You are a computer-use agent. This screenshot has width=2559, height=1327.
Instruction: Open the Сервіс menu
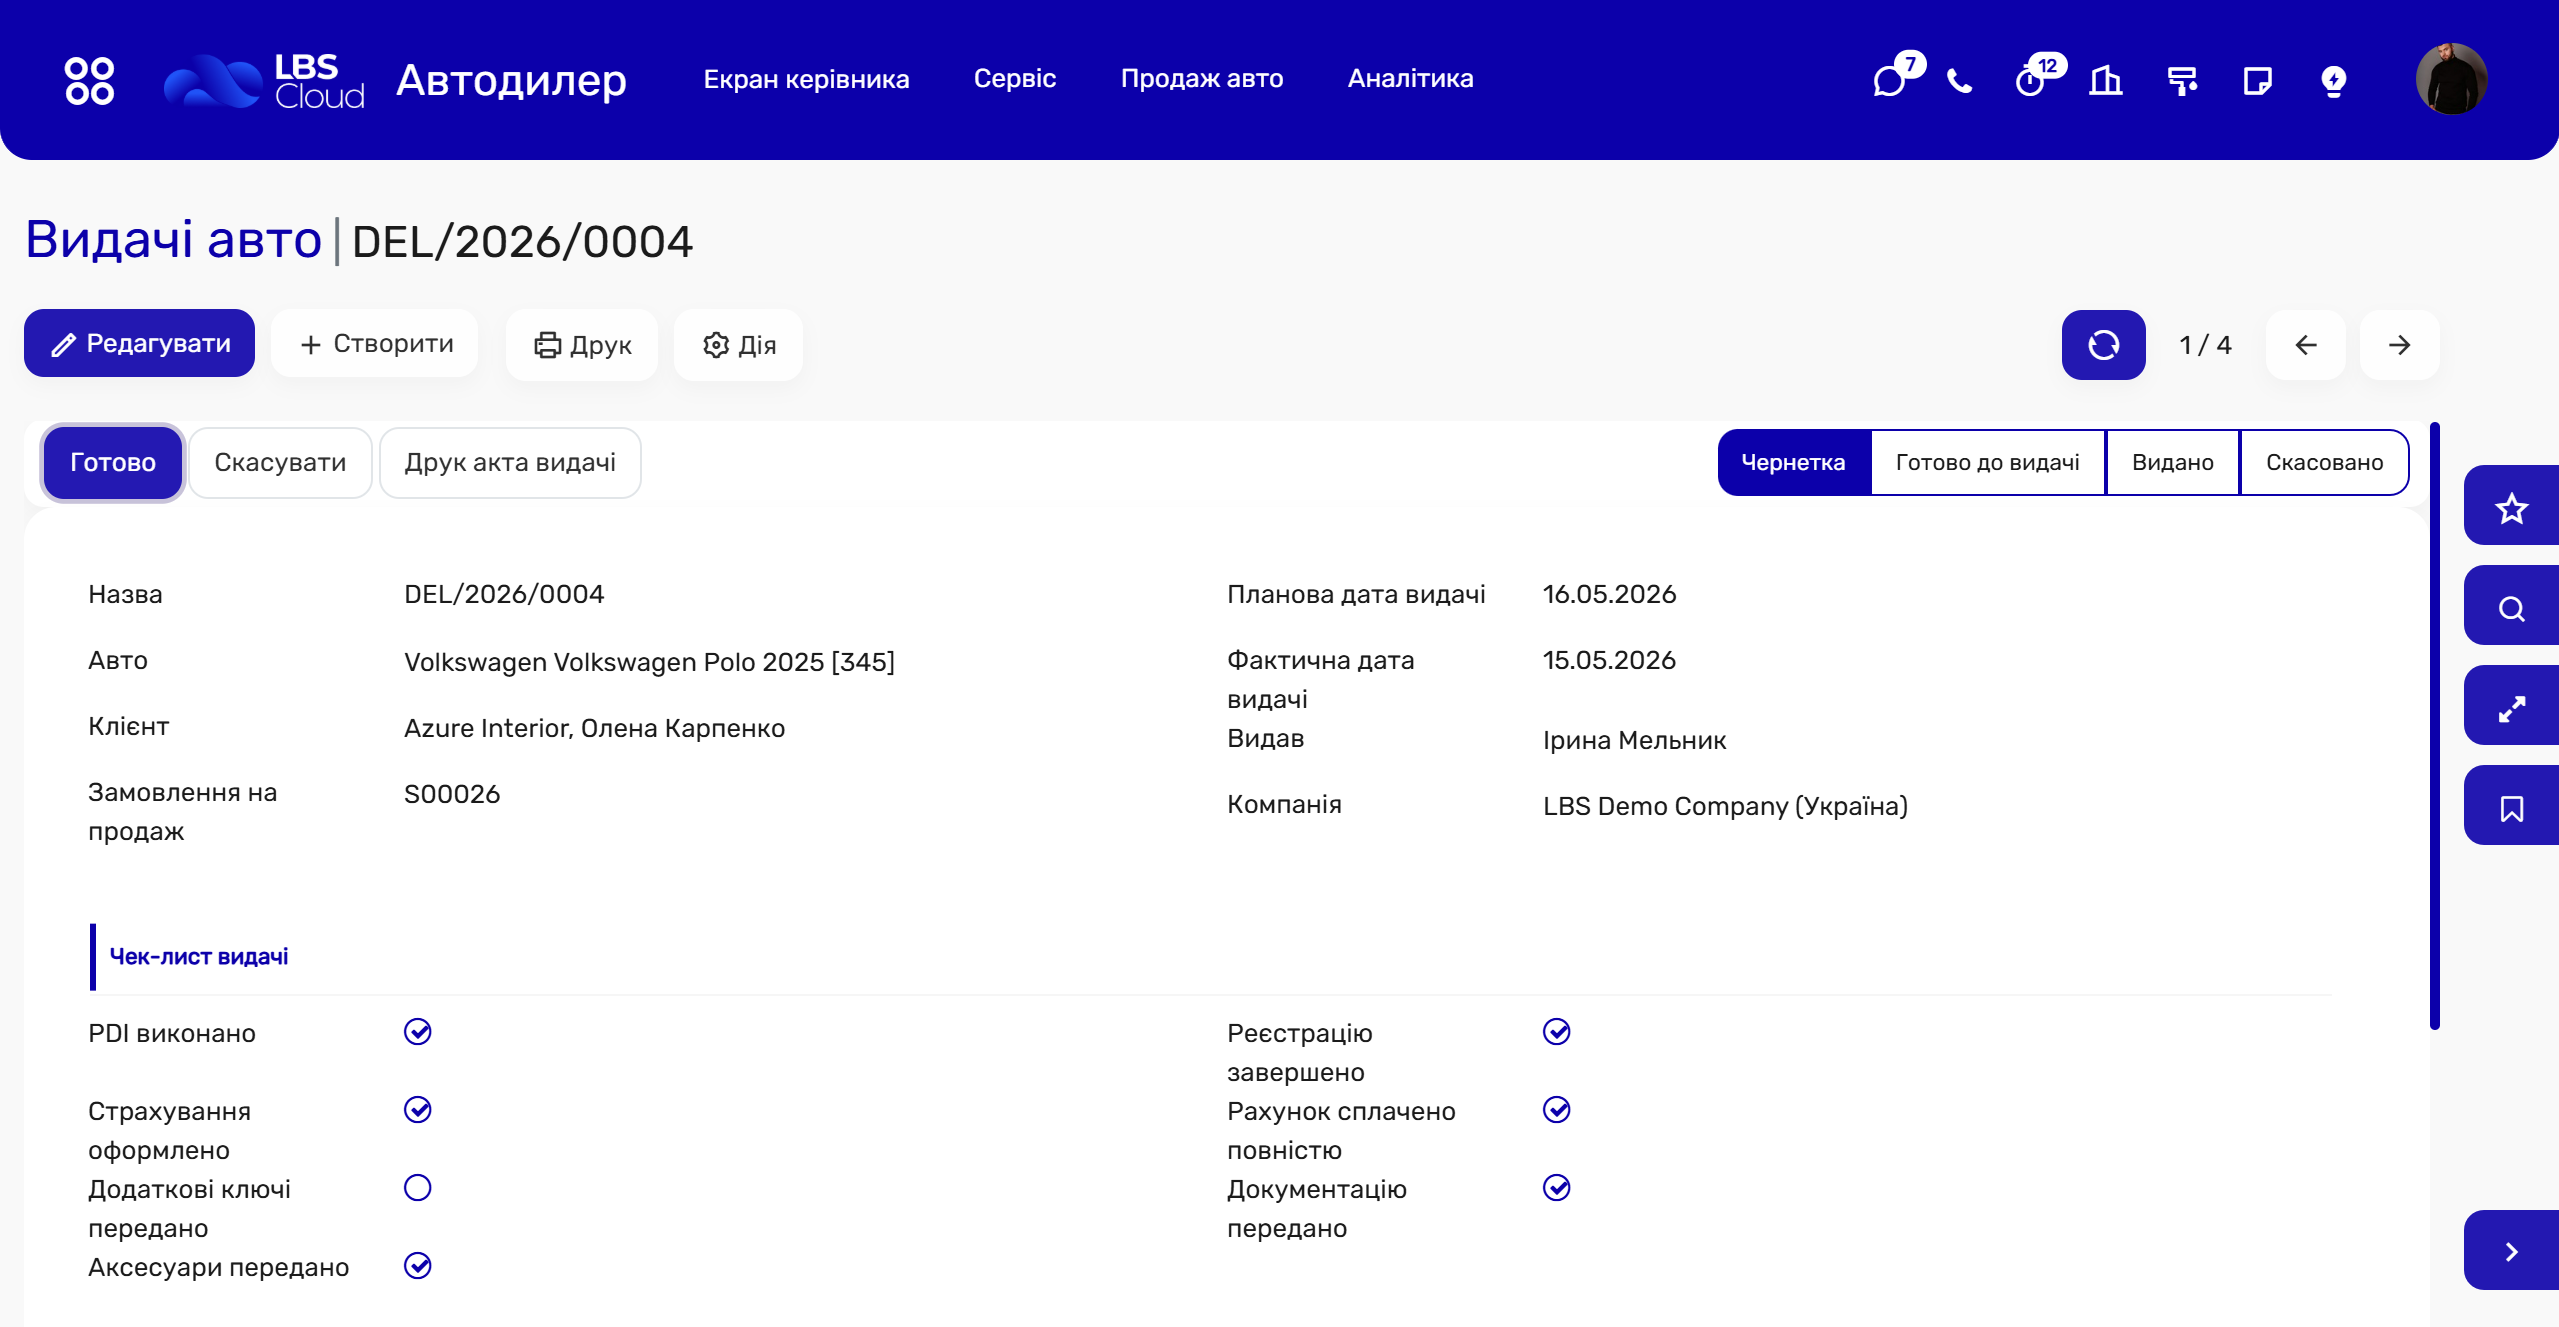(x=1015, y=79)
